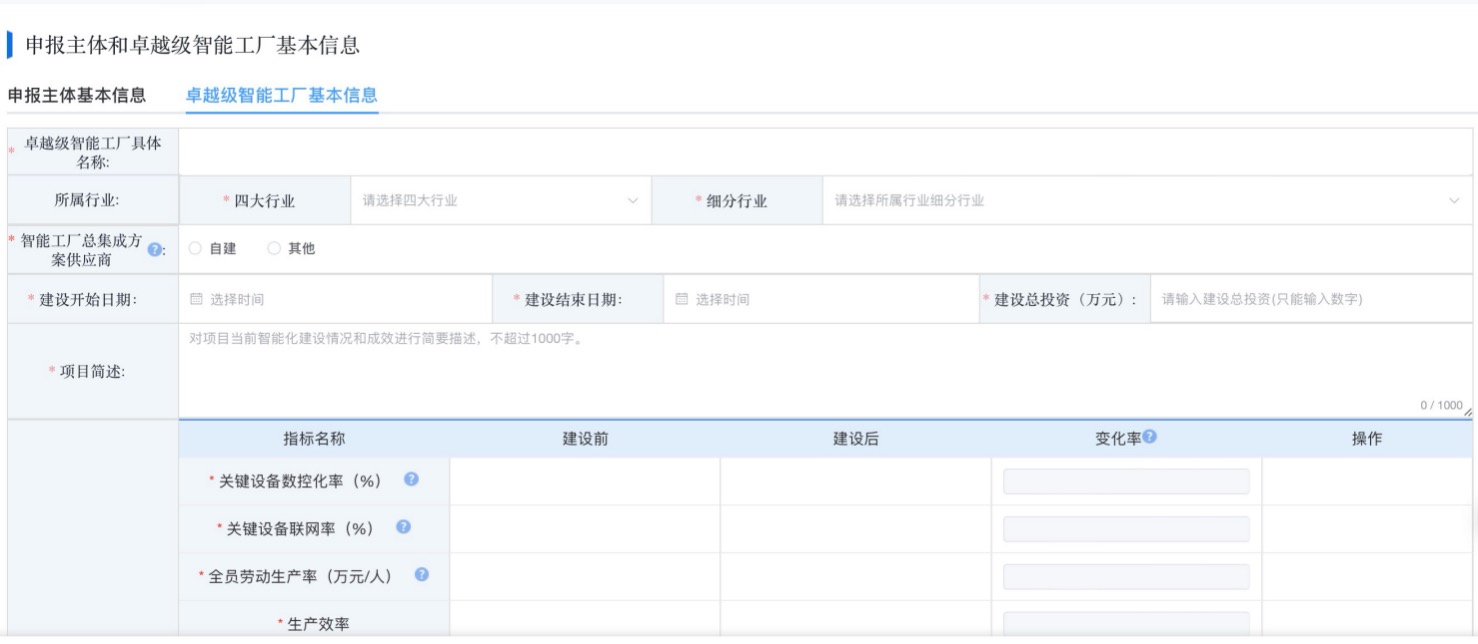Click 建设后 cell for 关键设备数控化率

(x=856, y=481)
